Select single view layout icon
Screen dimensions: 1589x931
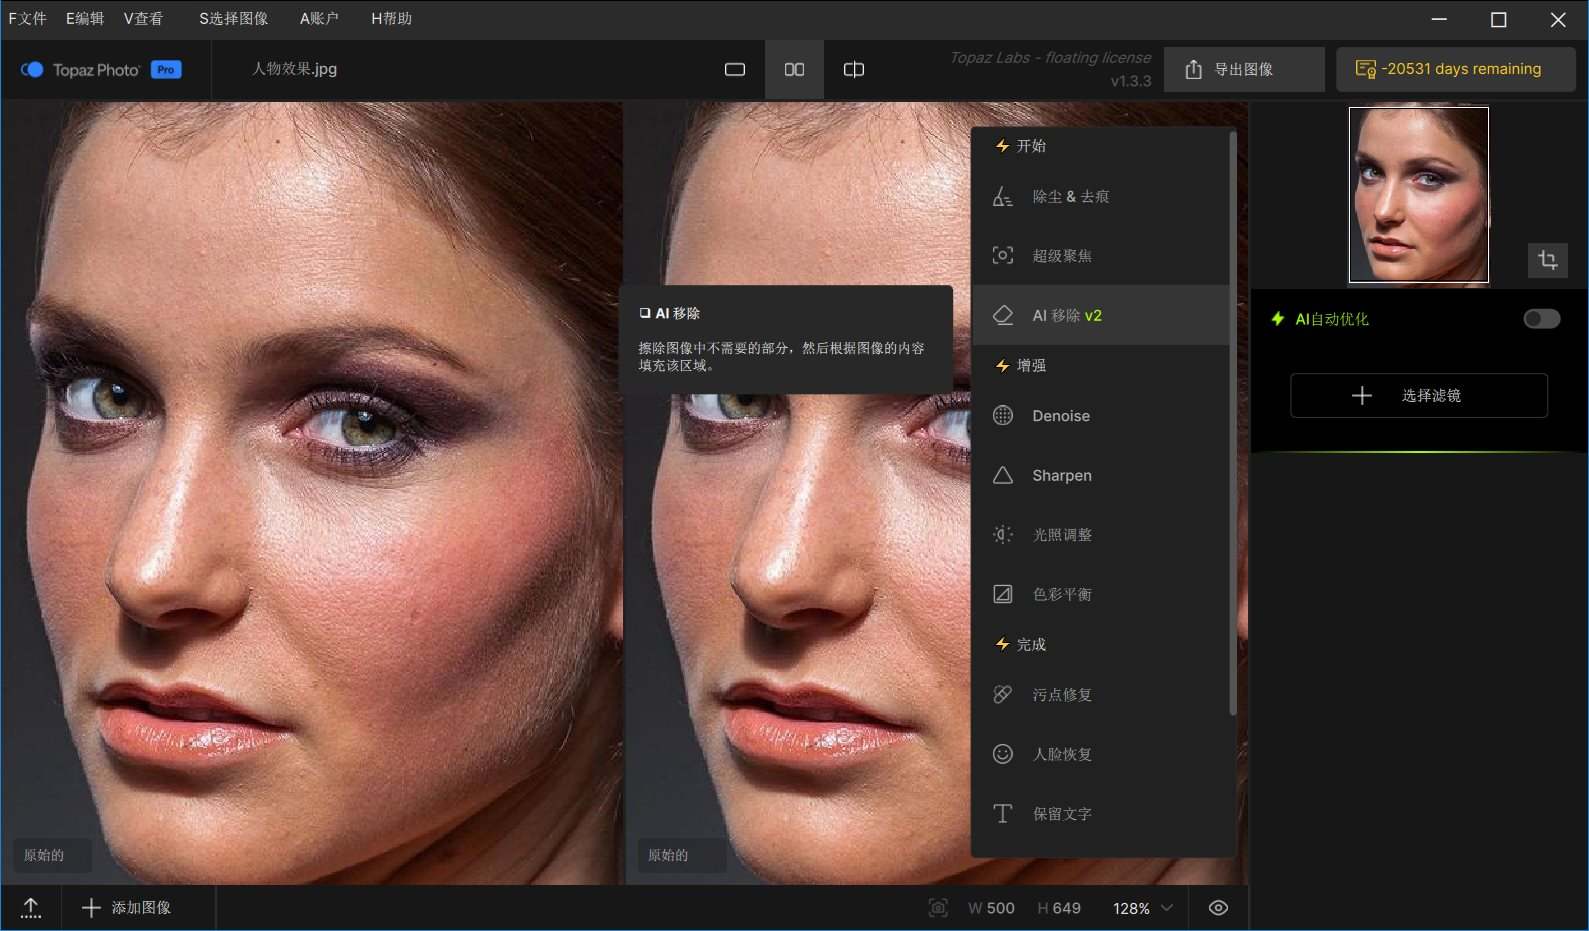pos(735,69)
